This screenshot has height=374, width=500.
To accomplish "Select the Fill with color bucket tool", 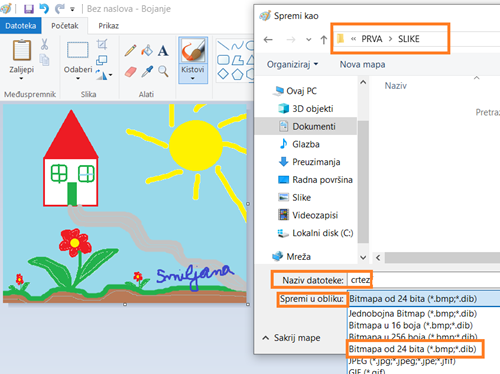I will click(x=147, y=51).
